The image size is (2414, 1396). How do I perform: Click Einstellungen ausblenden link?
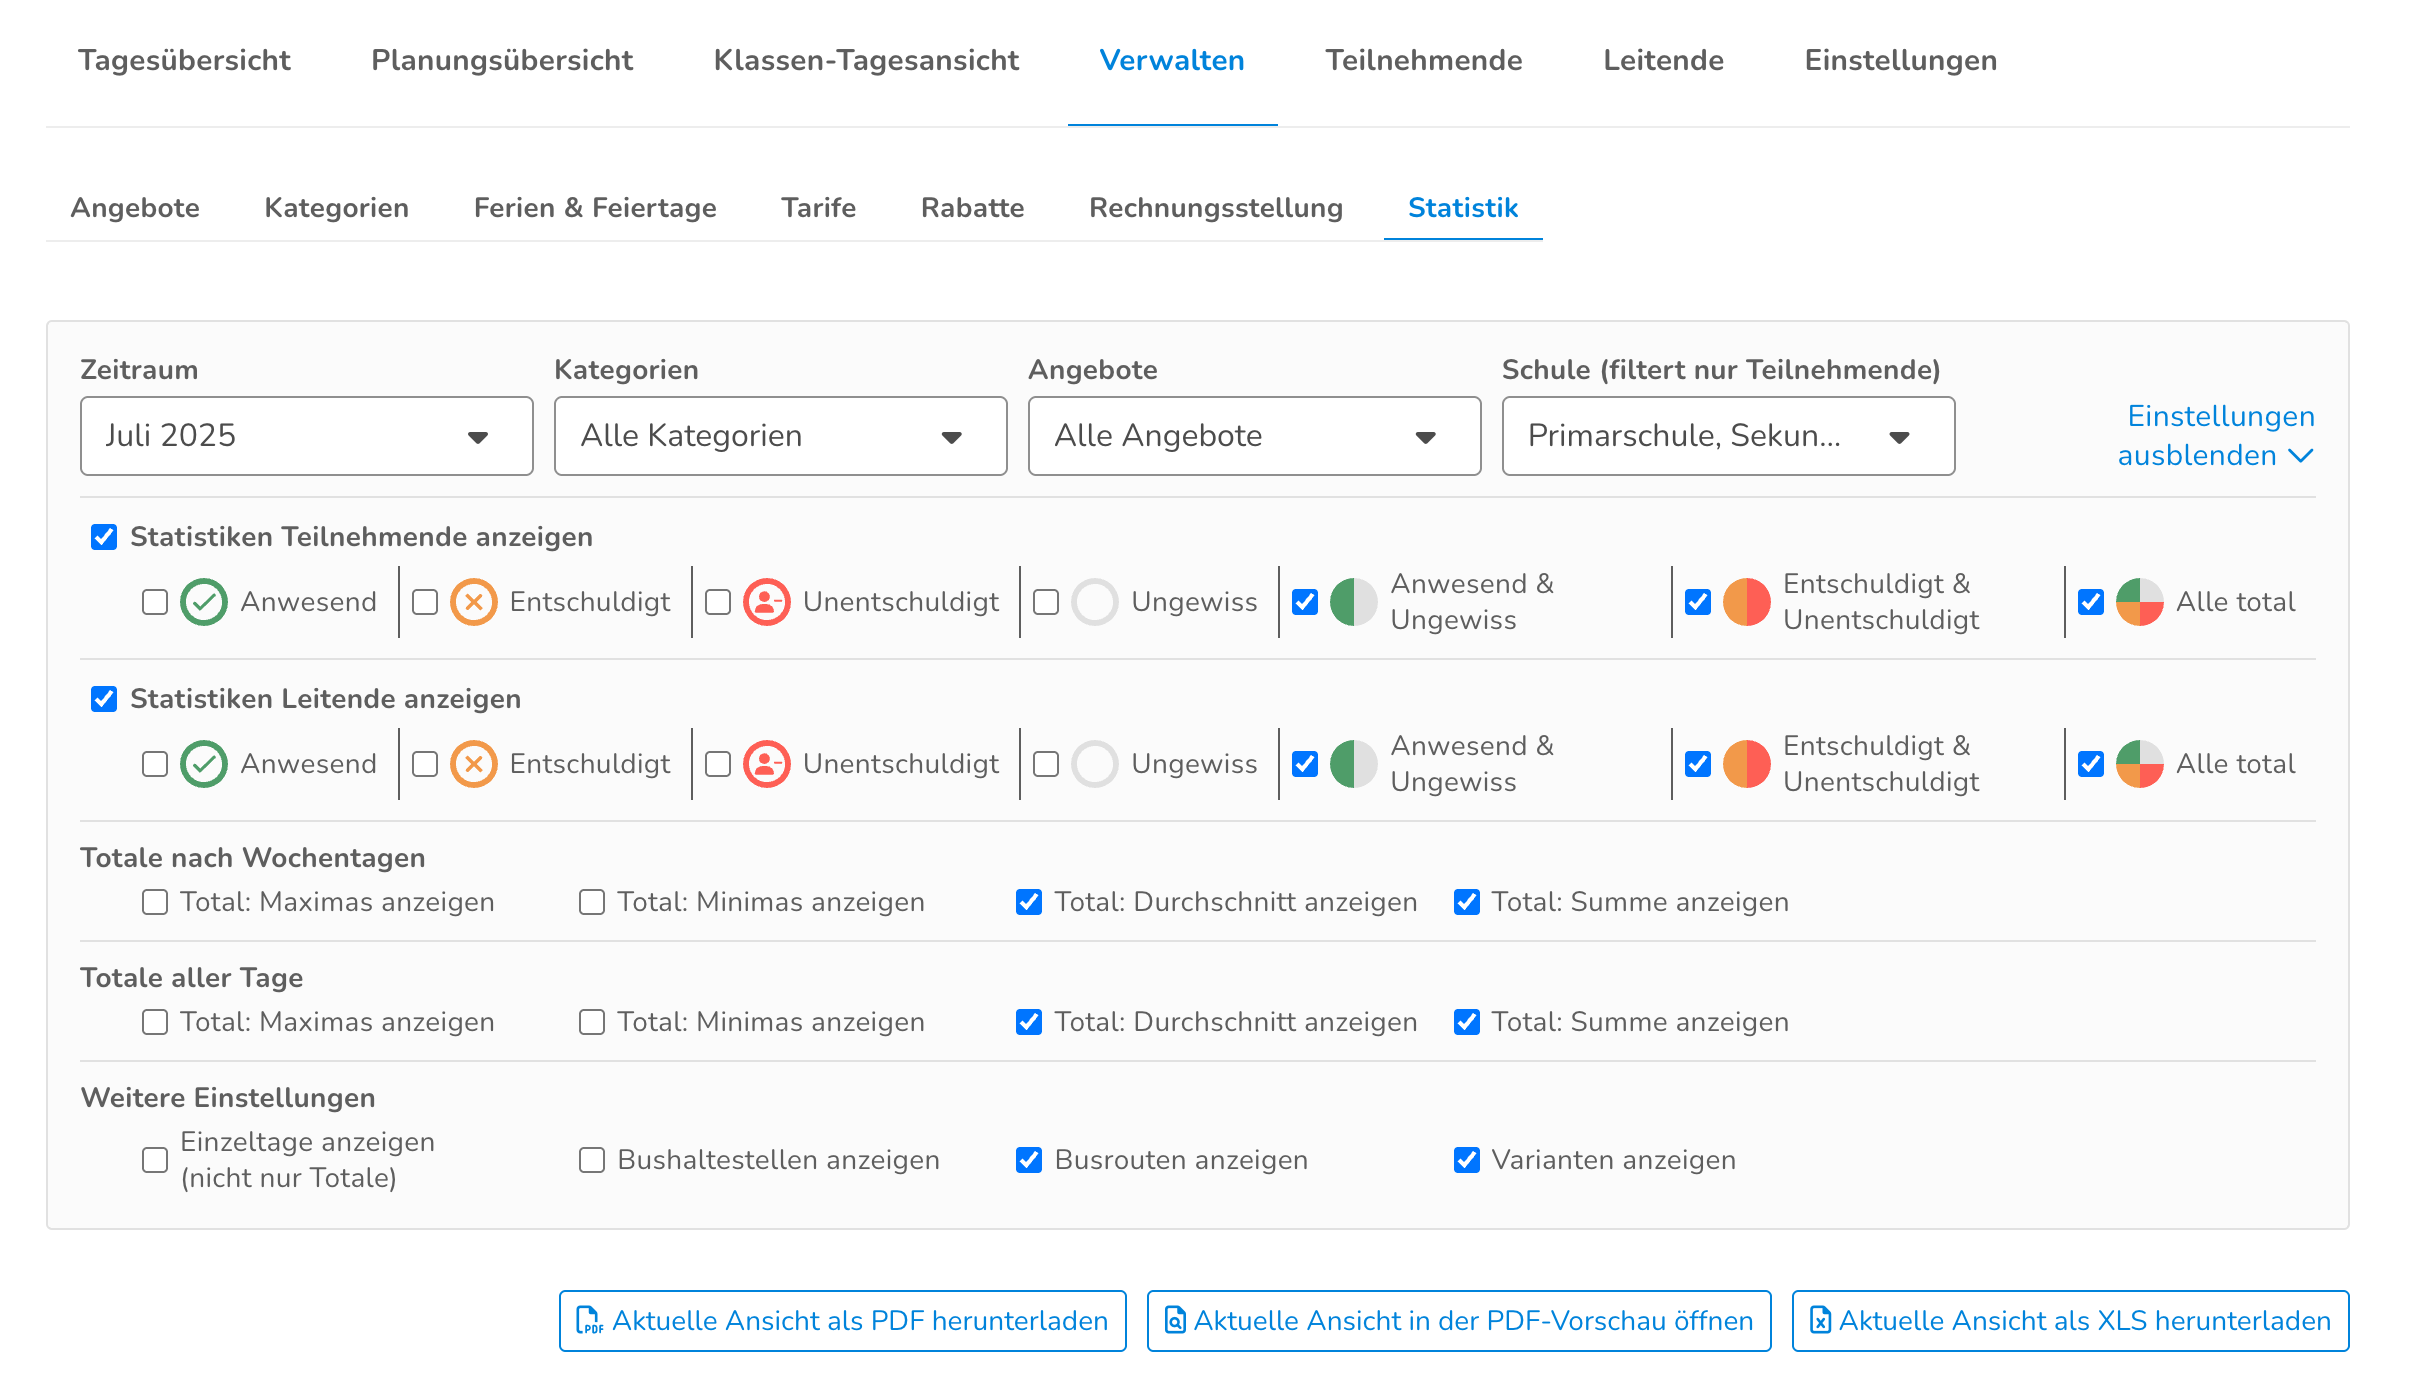(x=2215, y=436)
